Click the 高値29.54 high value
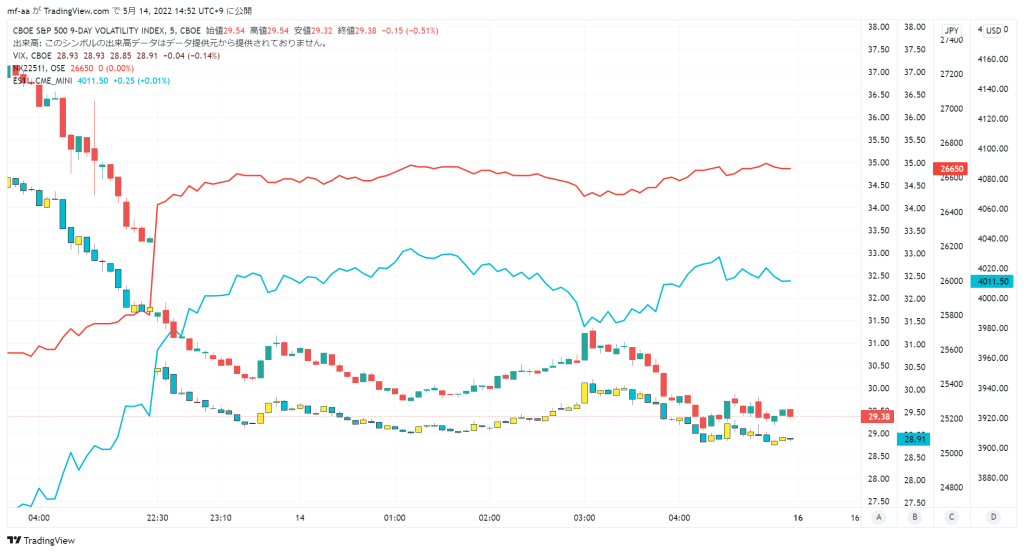 click(x=269, y=31)
